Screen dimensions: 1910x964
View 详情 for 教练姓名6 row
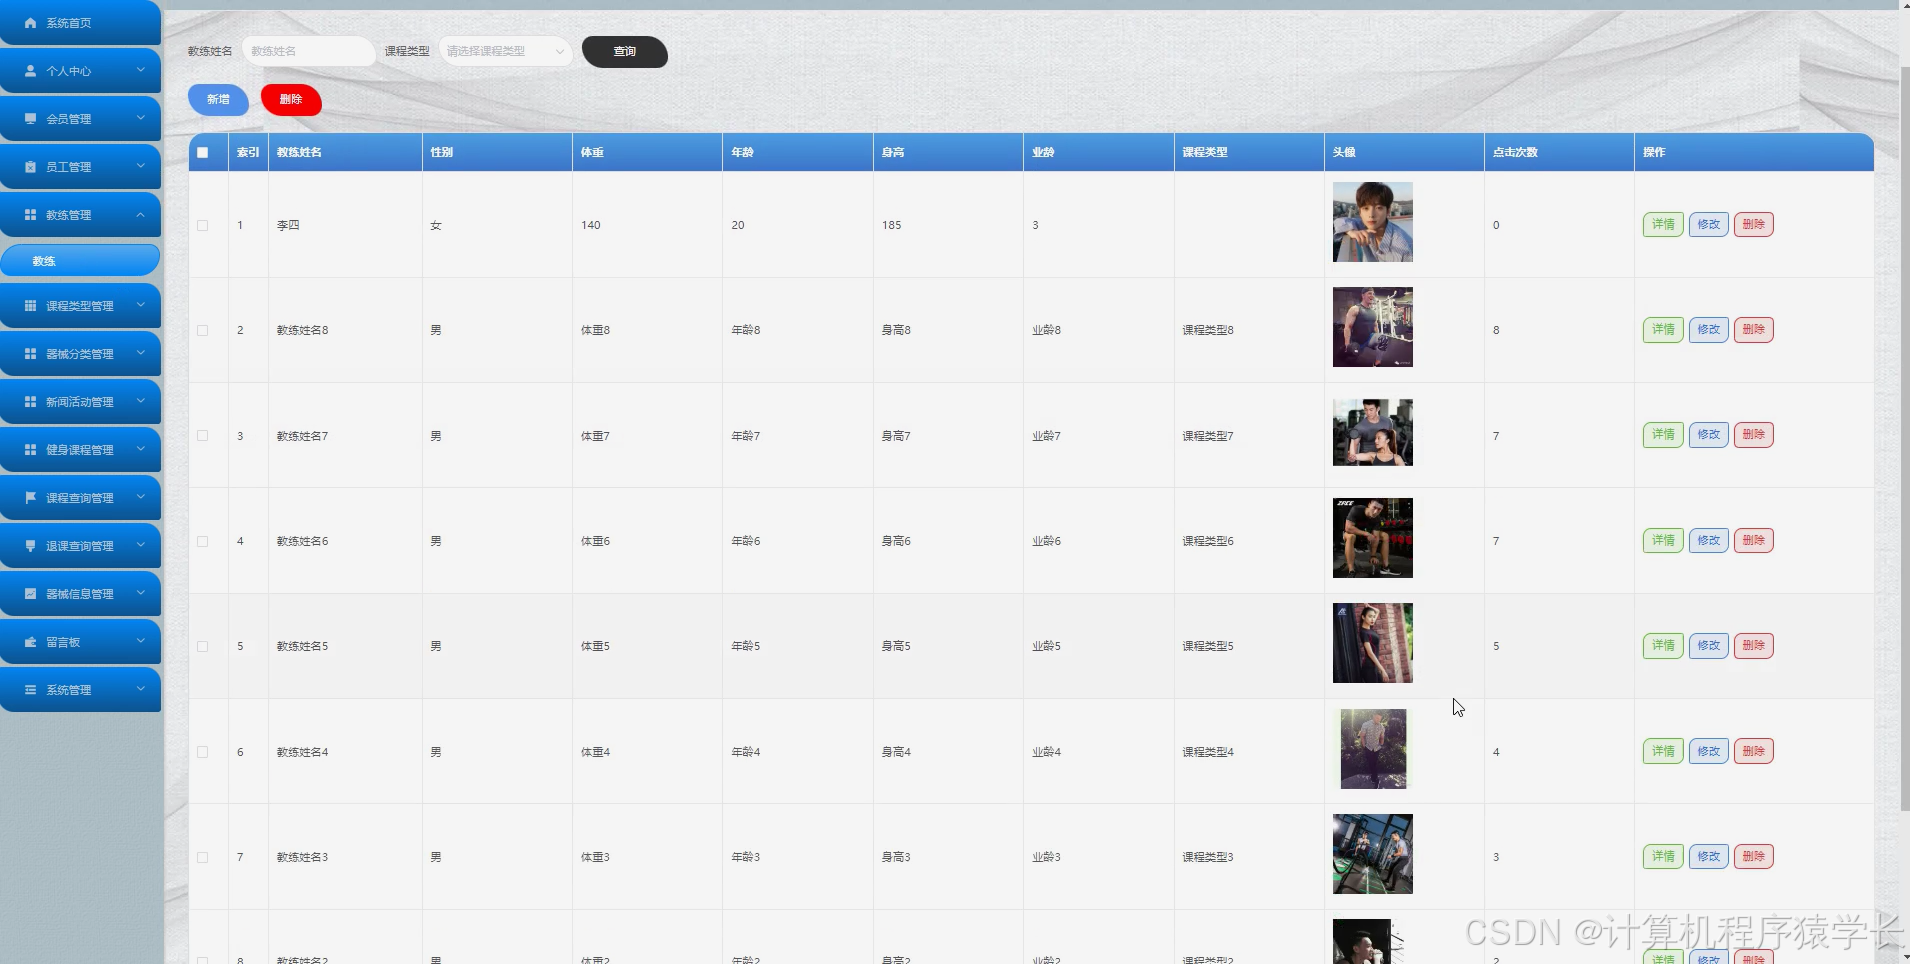click(x=1663, y=540)
